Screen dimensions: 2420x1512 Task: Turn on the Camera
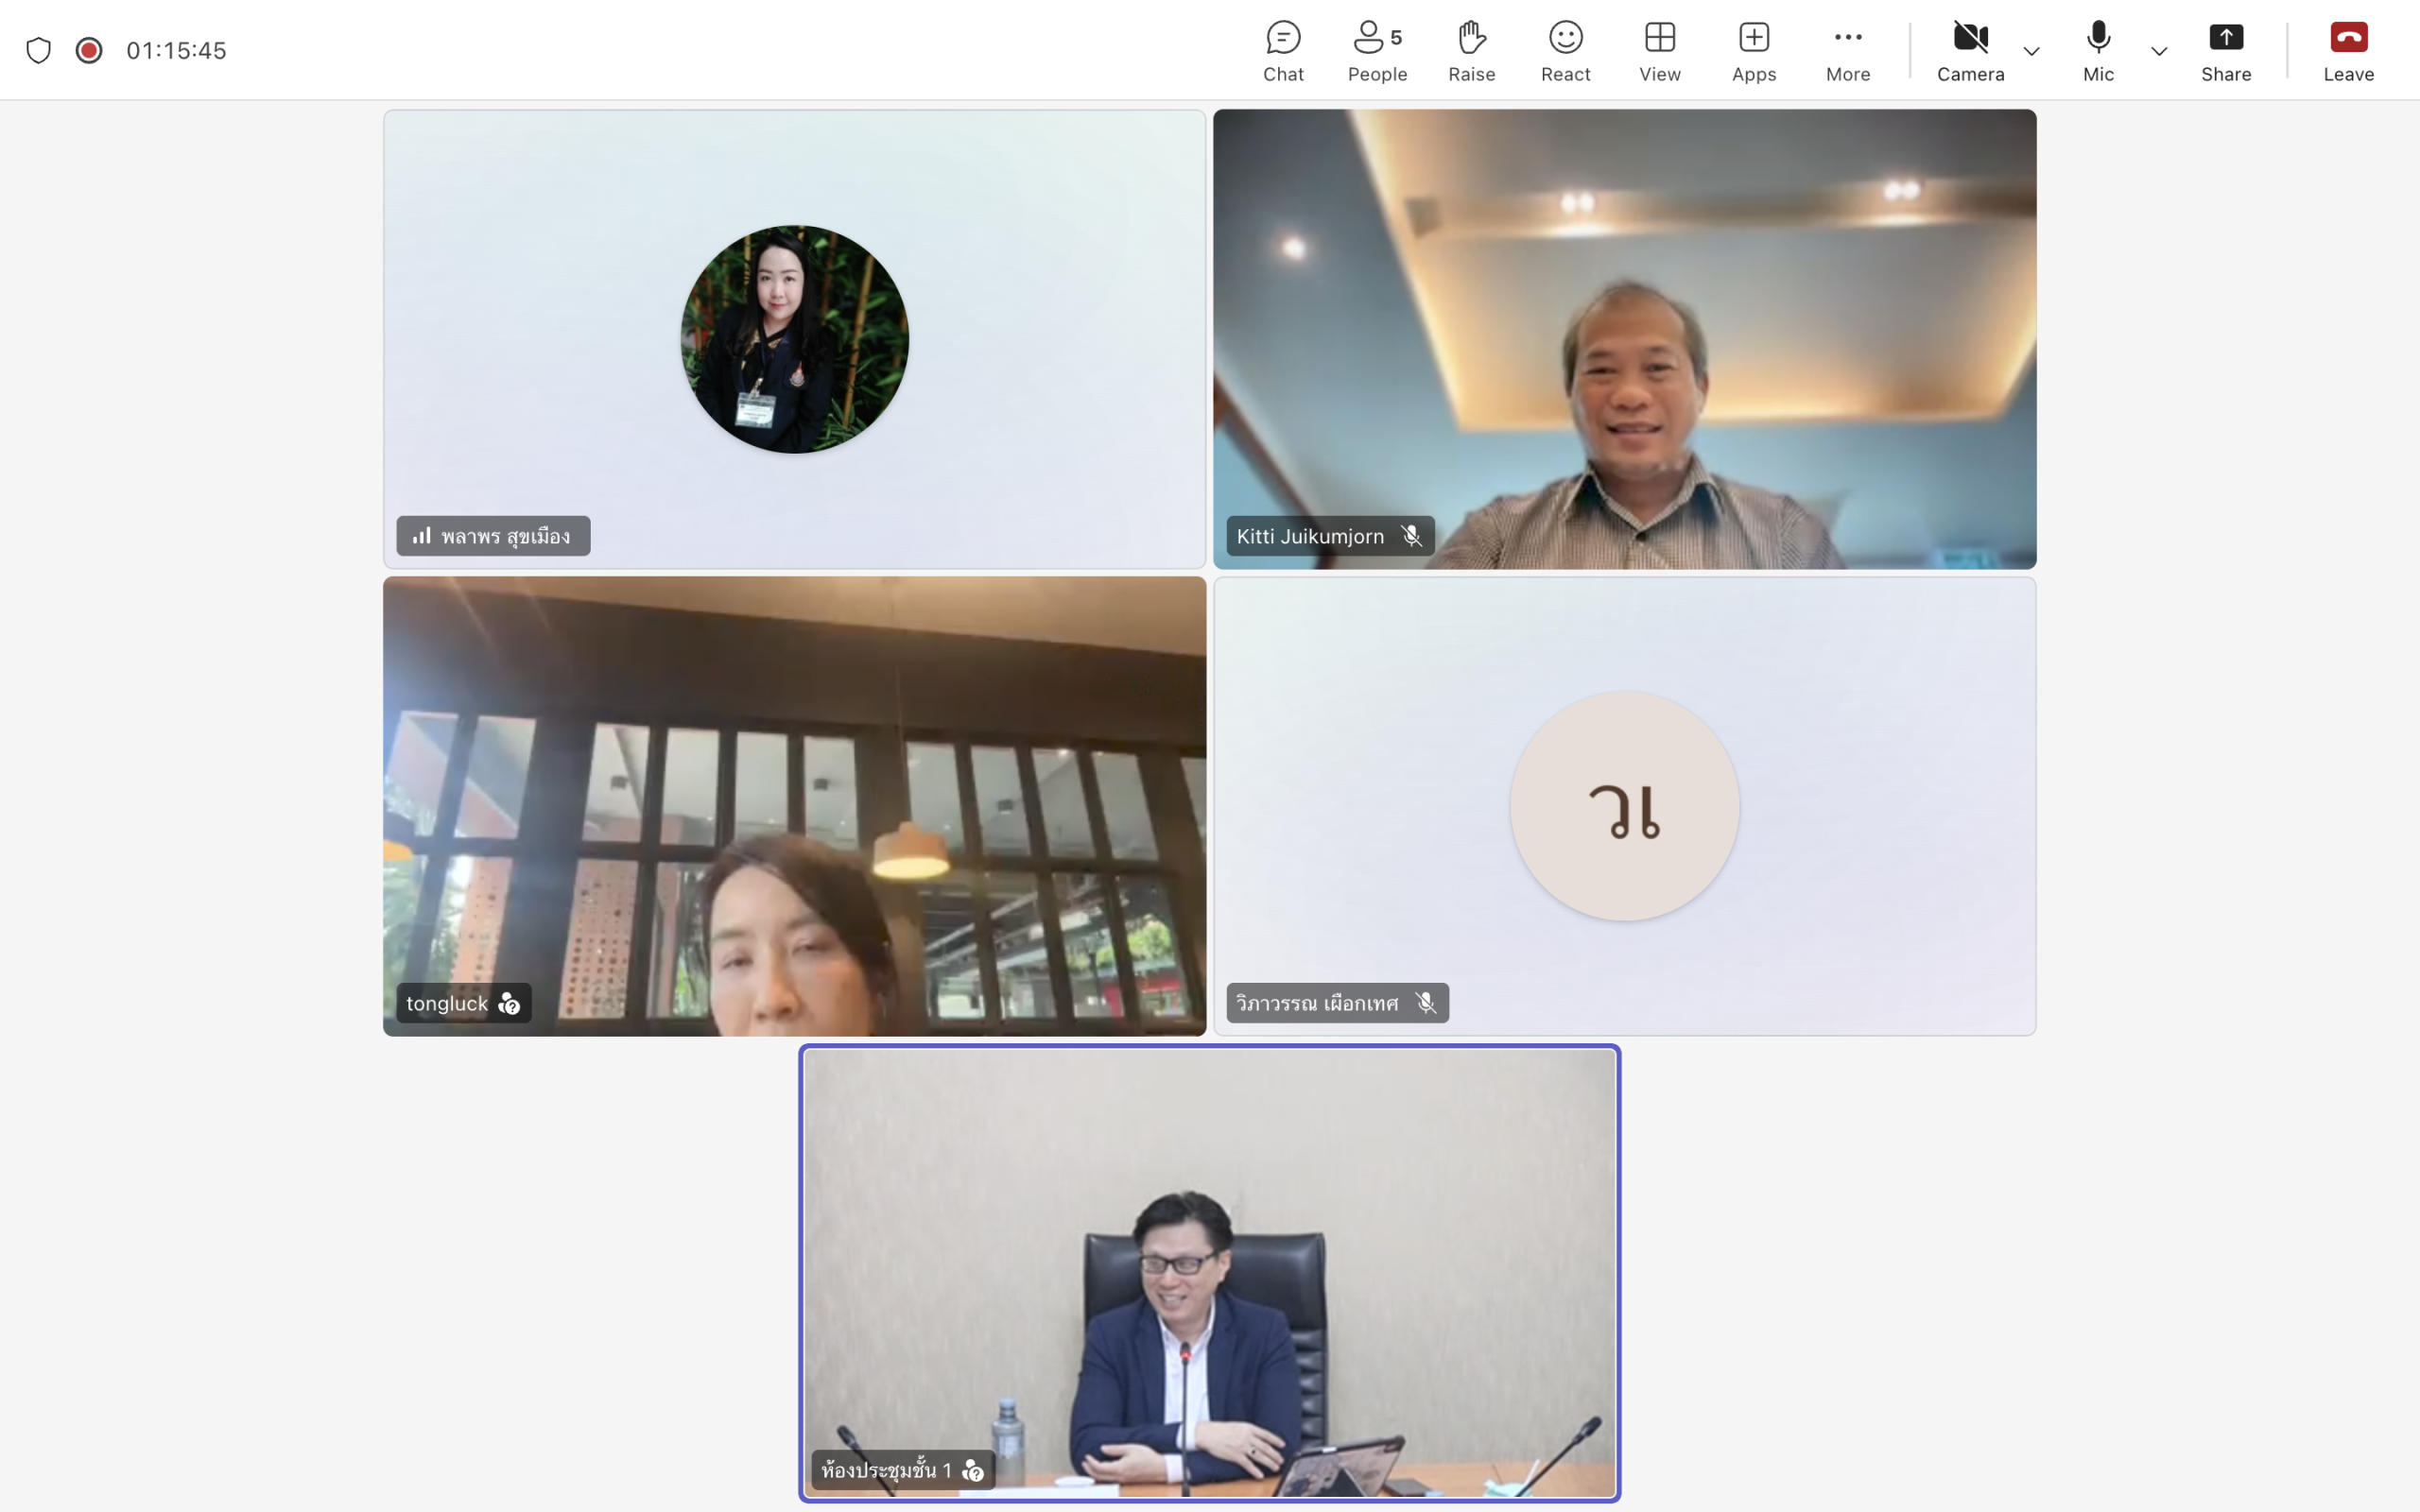(x=1970, y=51)
